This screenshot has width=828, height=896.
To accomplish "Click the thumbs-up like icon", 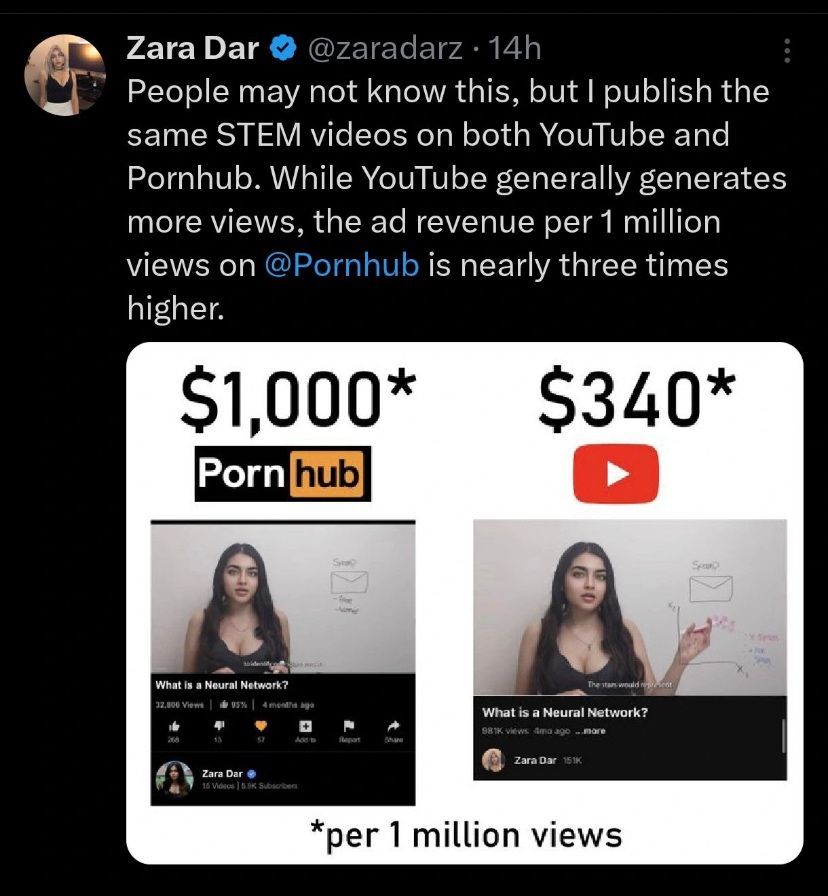I will [174, 726].
